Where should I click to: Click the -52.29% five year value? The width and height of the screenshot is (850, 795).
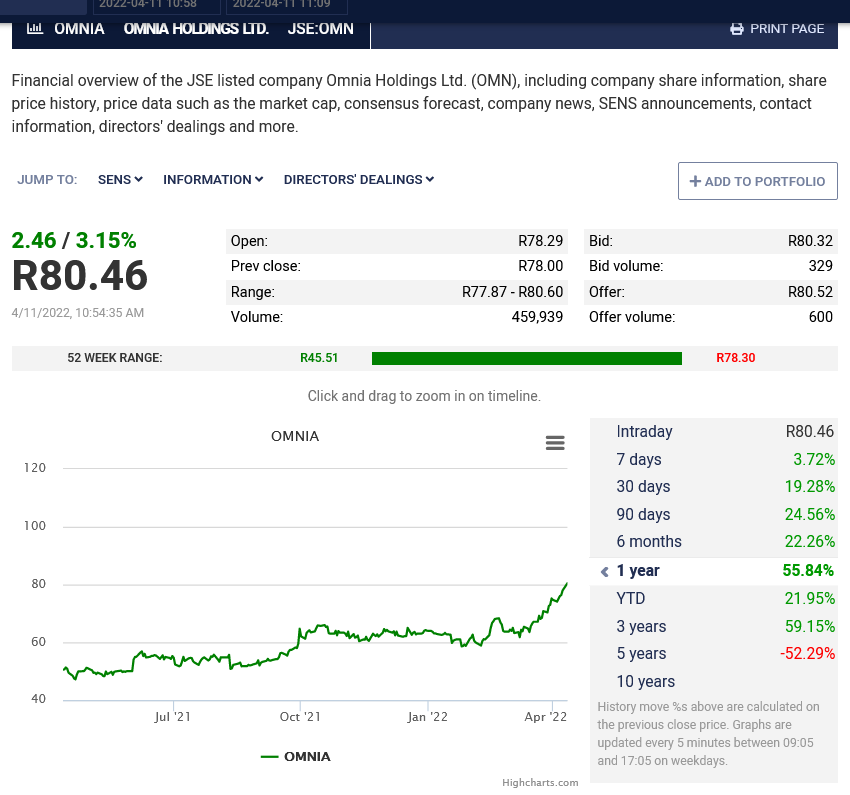pyautogui.click(x=807, y=654)
